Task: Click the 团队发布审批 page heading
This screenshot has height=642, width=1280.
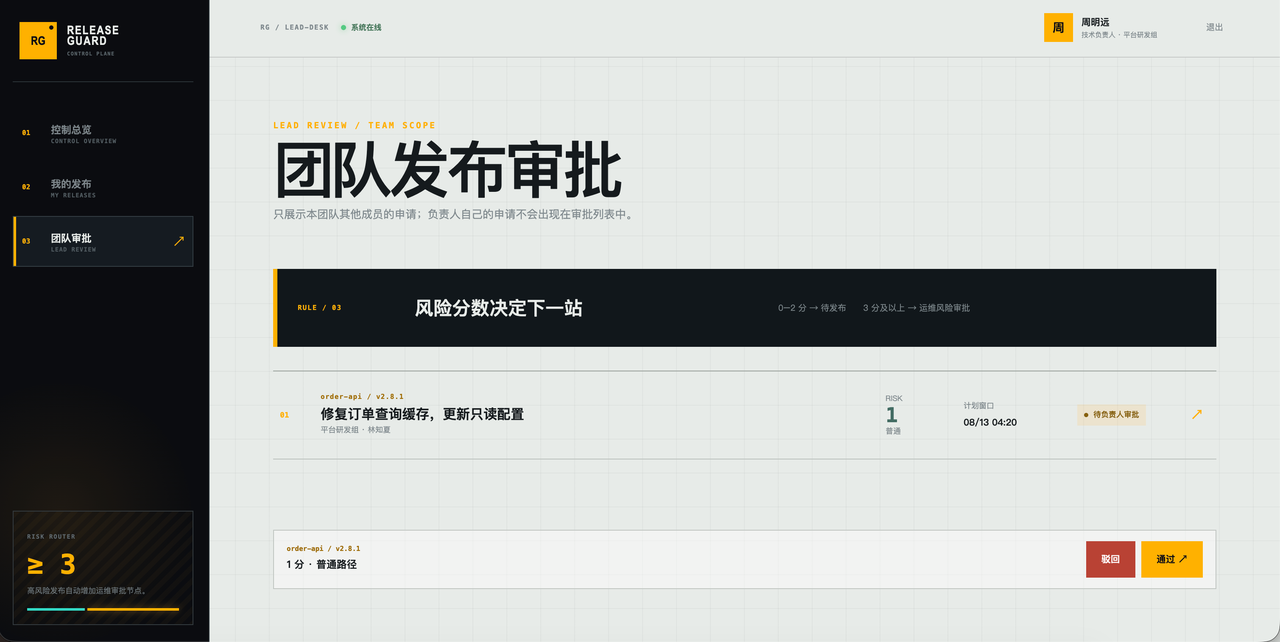Action: [x=448, y=171]
